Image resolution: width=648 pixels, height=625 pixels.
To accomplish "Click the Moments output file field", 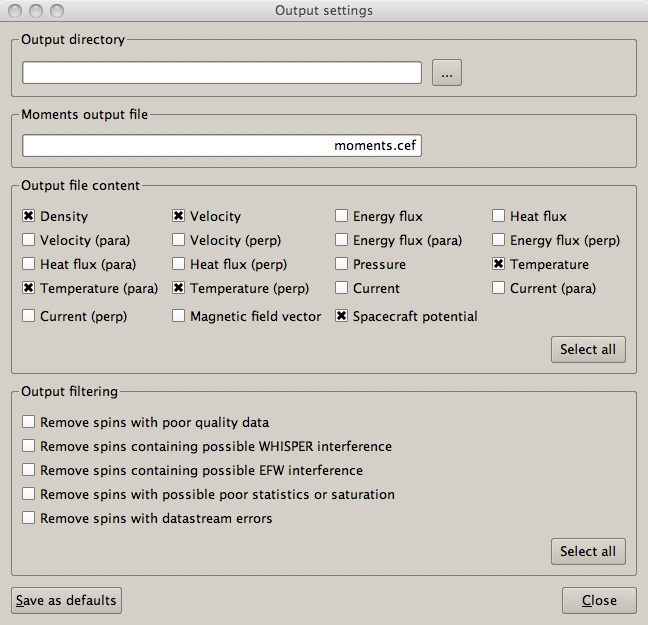I will 222,146.
